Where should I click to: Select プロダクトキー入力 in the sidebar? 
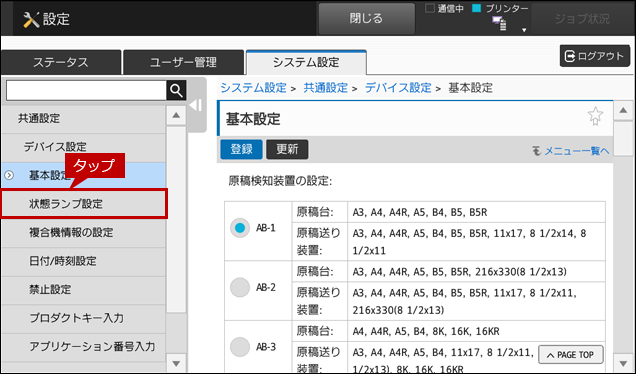pyautogui.click(x=84, y=318)
